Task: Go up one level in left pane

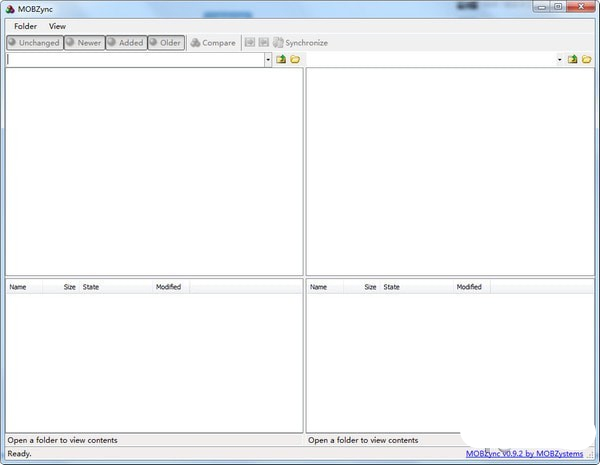Action: (x=281, y=59)
